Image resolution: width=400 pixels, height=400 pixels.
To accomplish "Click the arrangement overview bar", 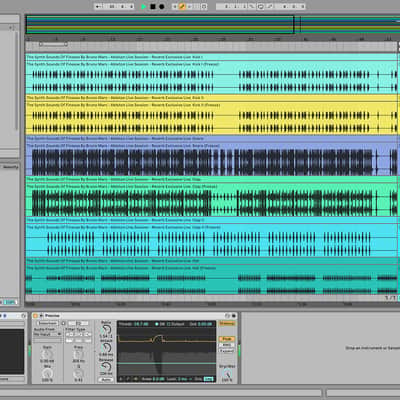I will pyautogui.click(x=213, y=24).
